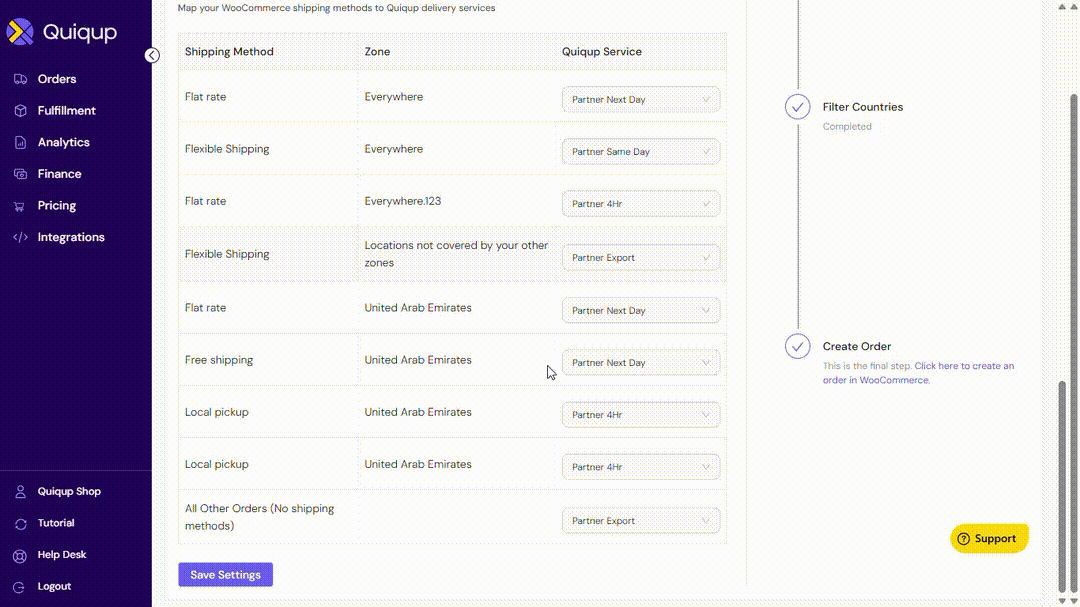
Task: Open service dropdown for second Local pickup row
Action: coord(641,467)
